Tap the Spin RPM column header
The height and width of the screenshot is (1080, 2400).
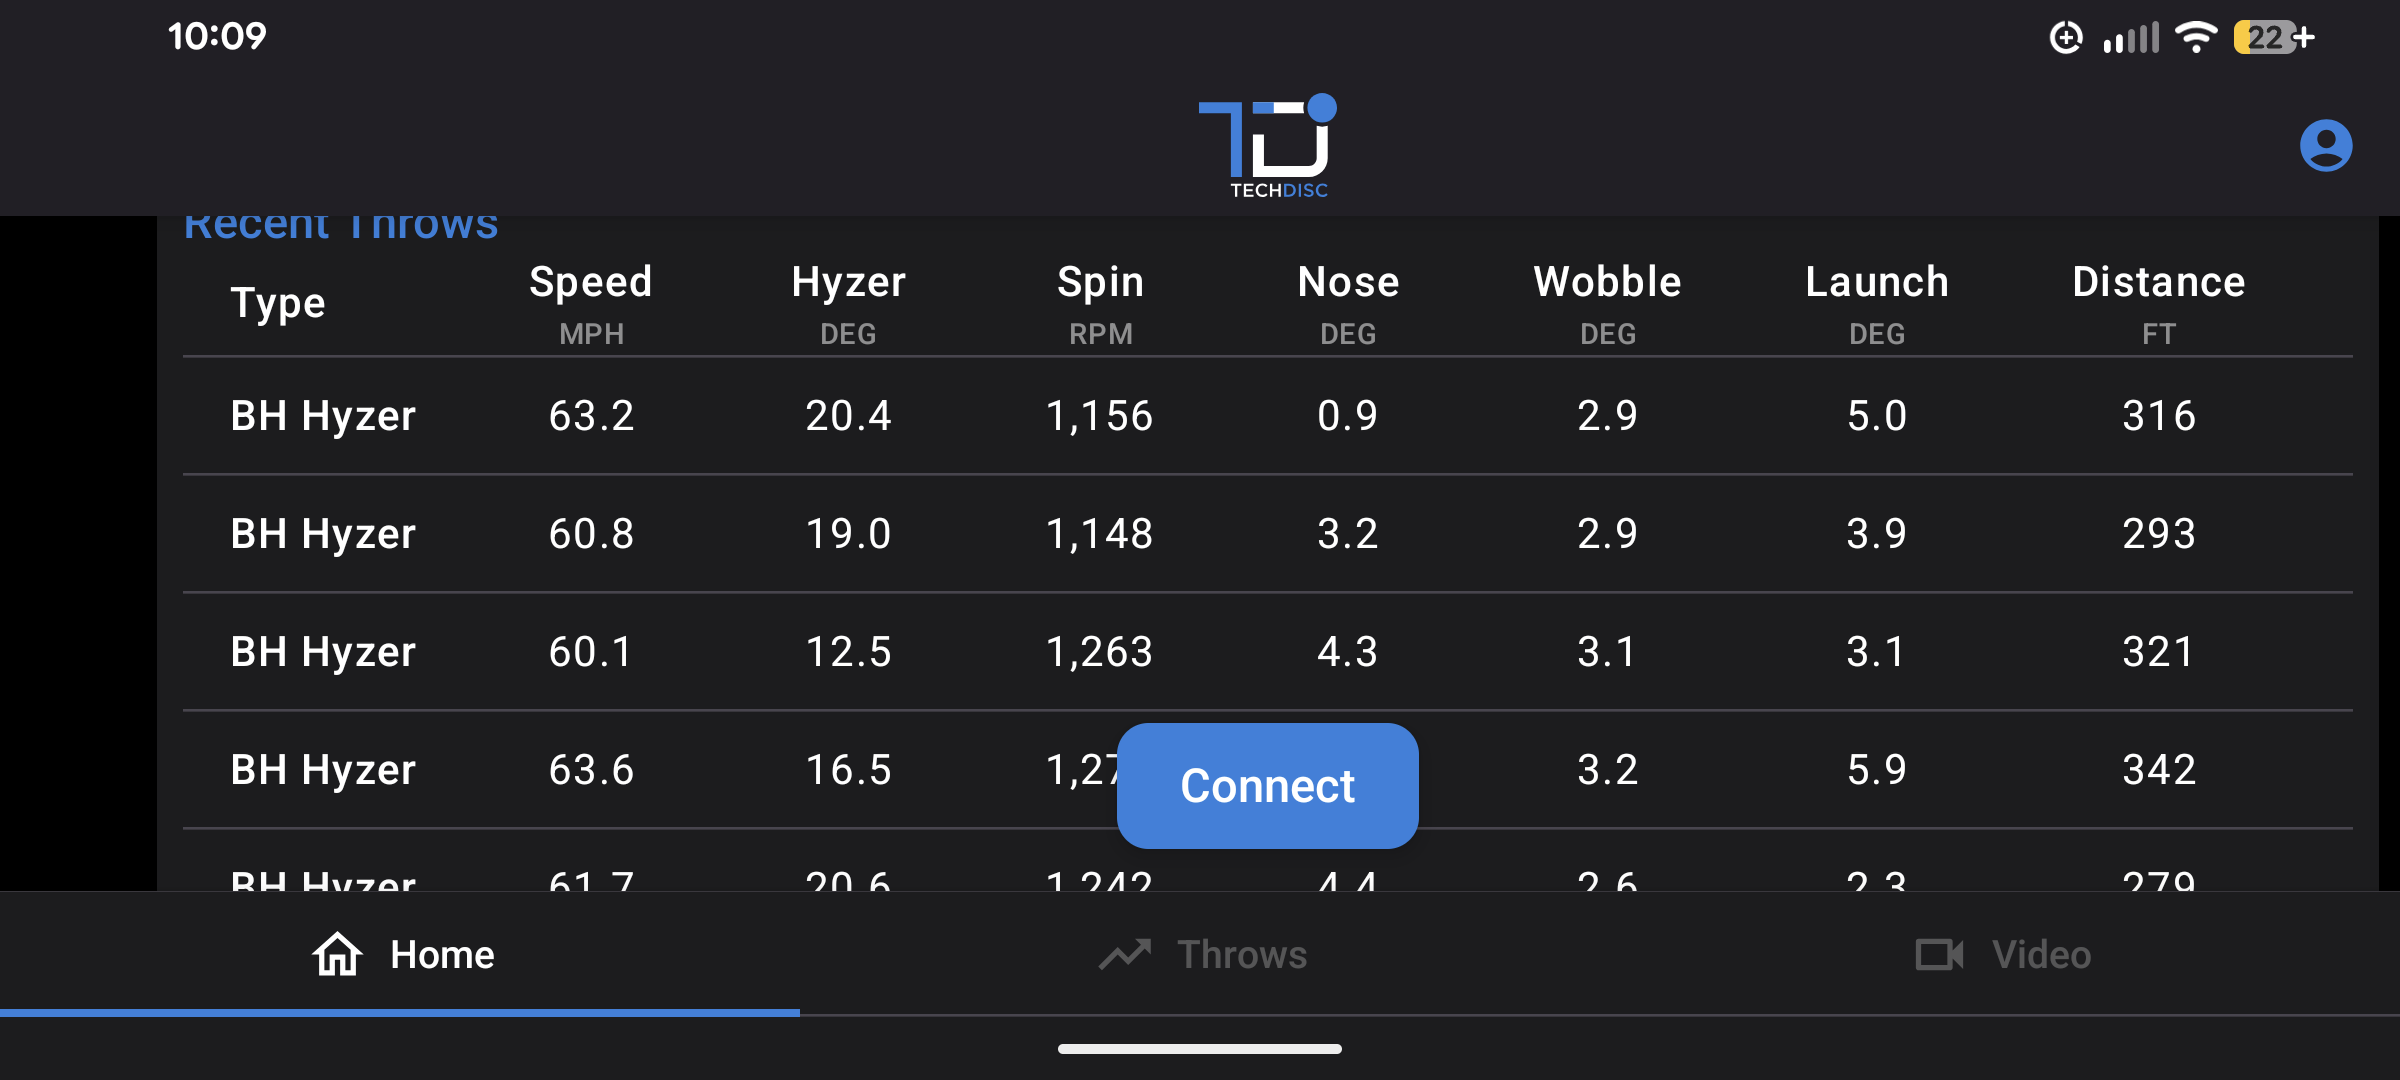(x=1100, y=302)
